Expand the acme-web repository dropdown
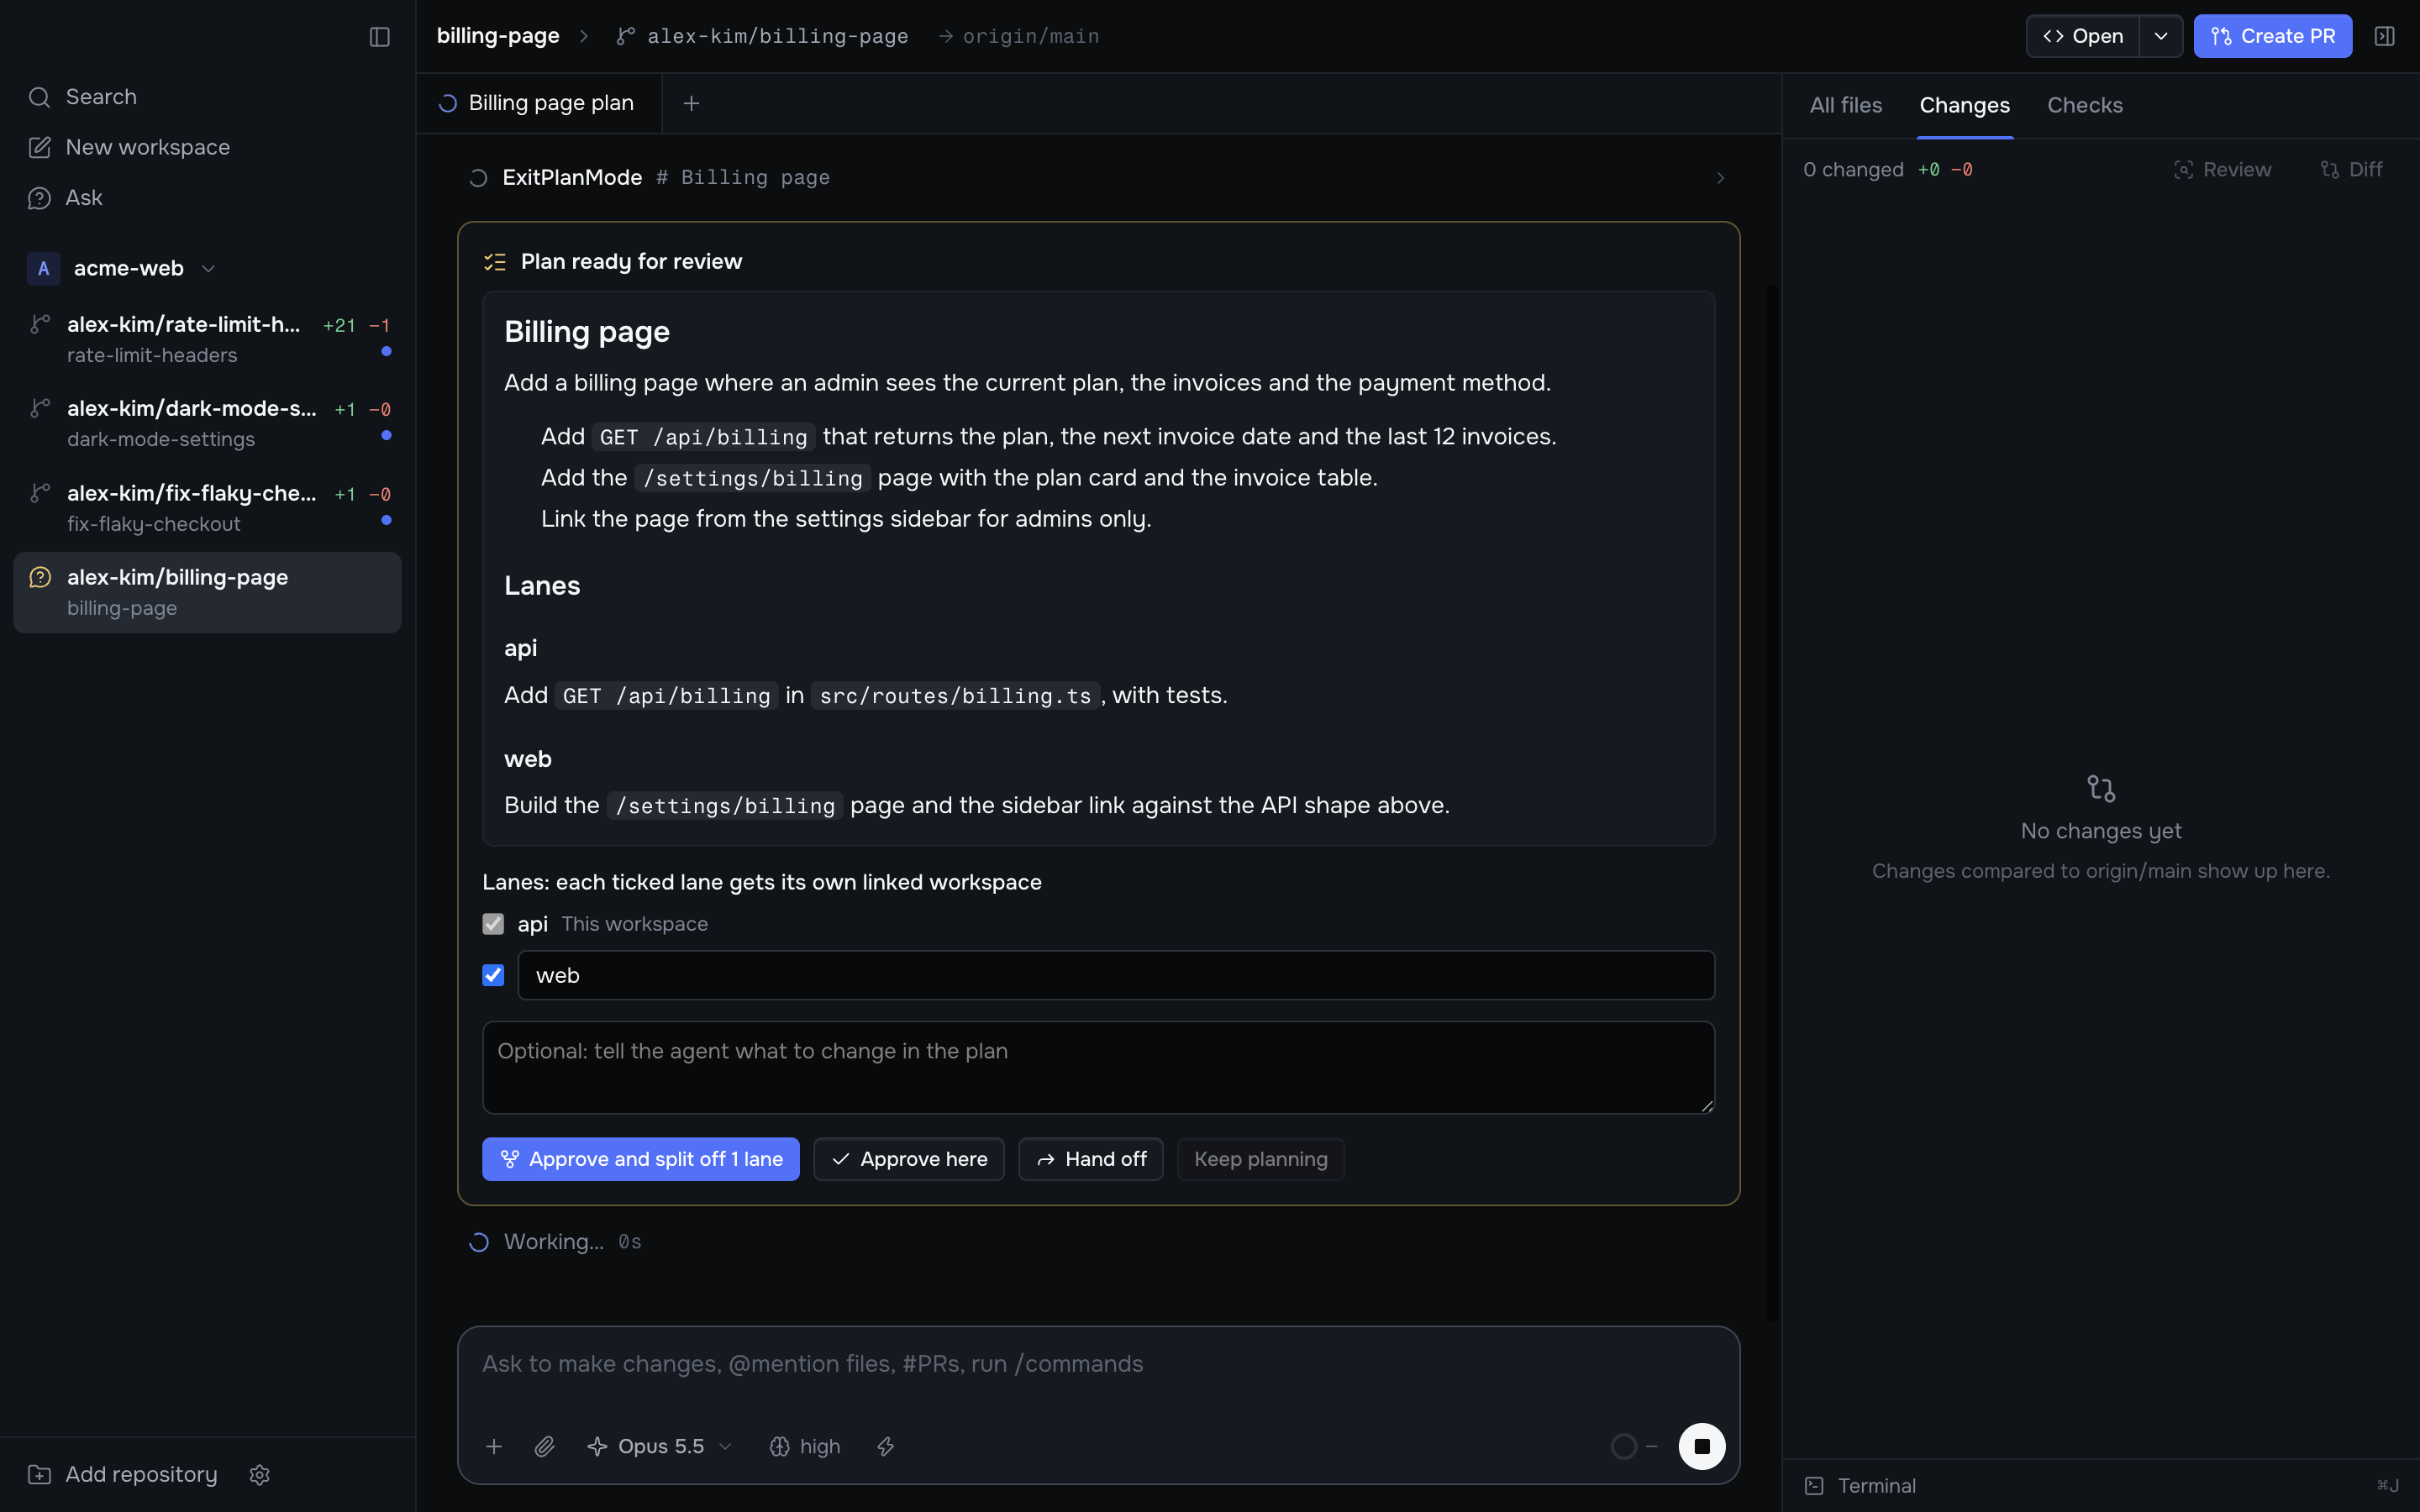The width and height of the screenshot is (2420, 1512). click(x=208, y=268)
